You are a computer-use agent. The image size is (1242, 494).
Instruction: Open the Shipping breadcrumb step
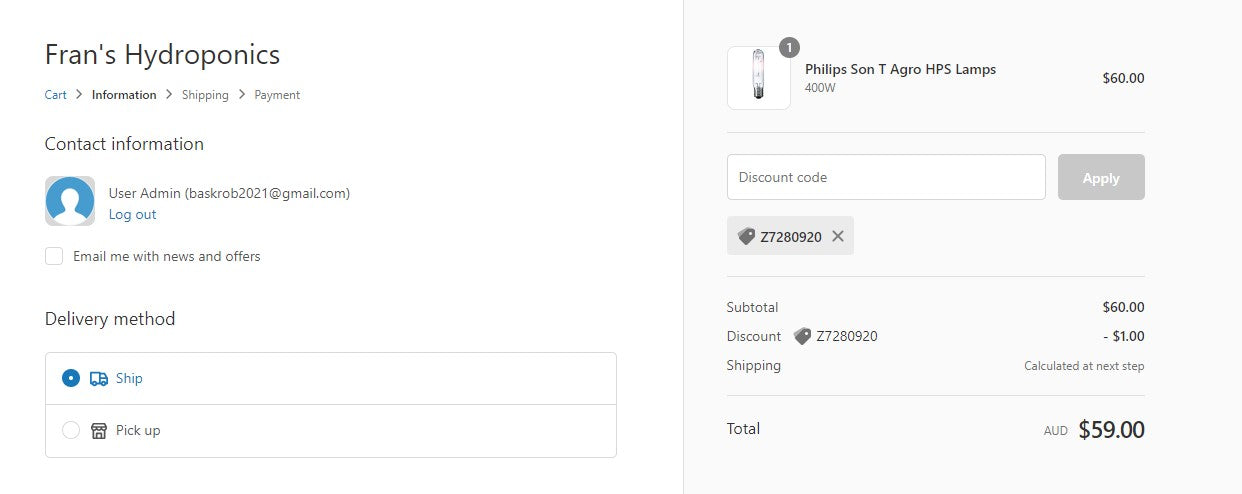click(x=205, y=95)
